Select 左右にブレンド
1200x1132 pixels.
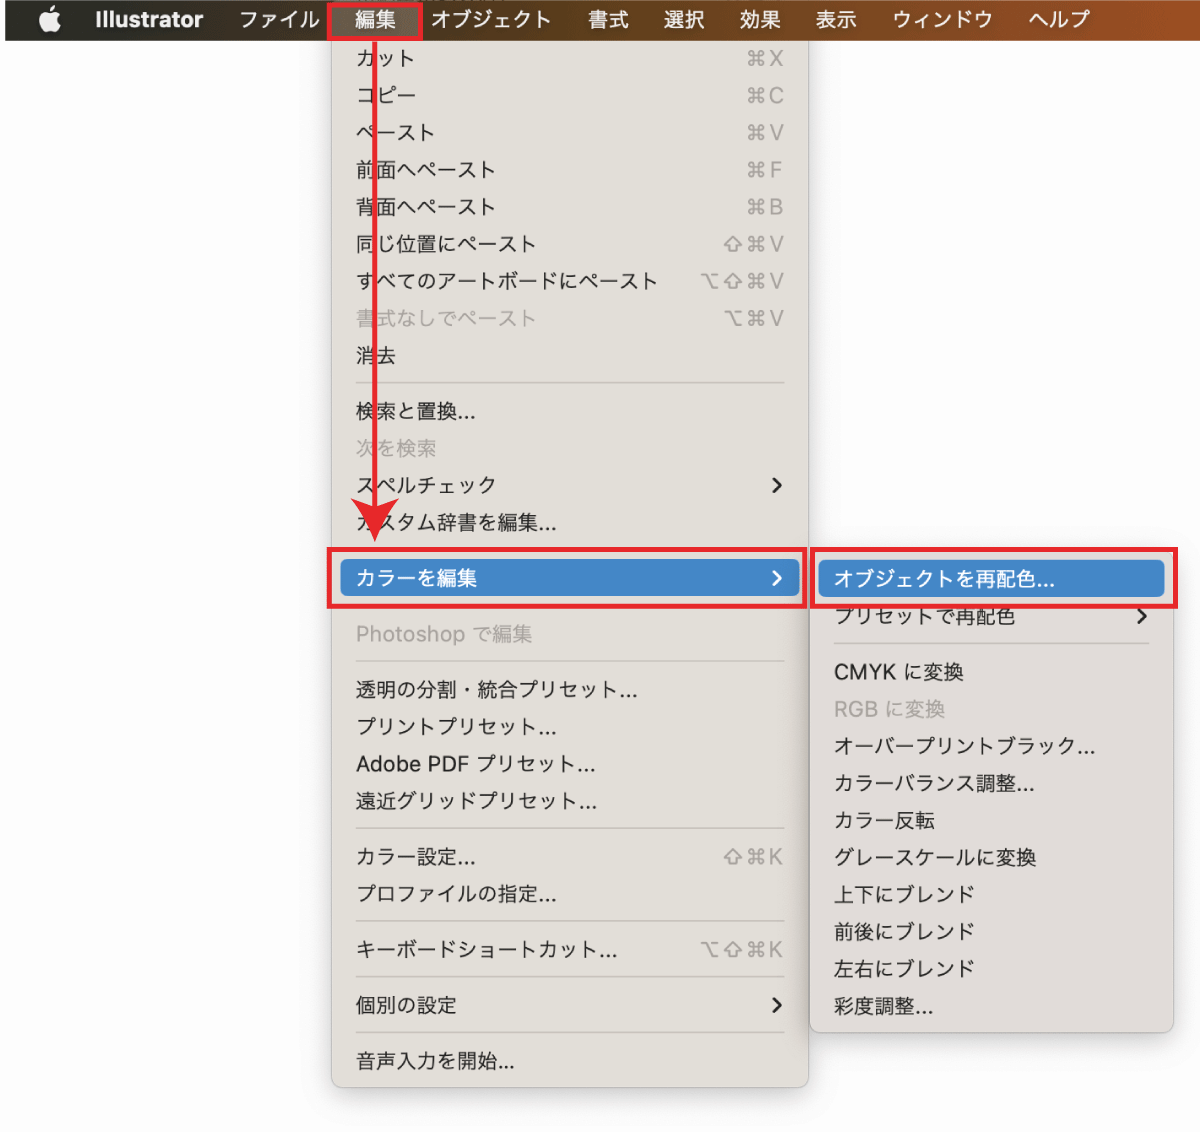[x=991, y=968]
